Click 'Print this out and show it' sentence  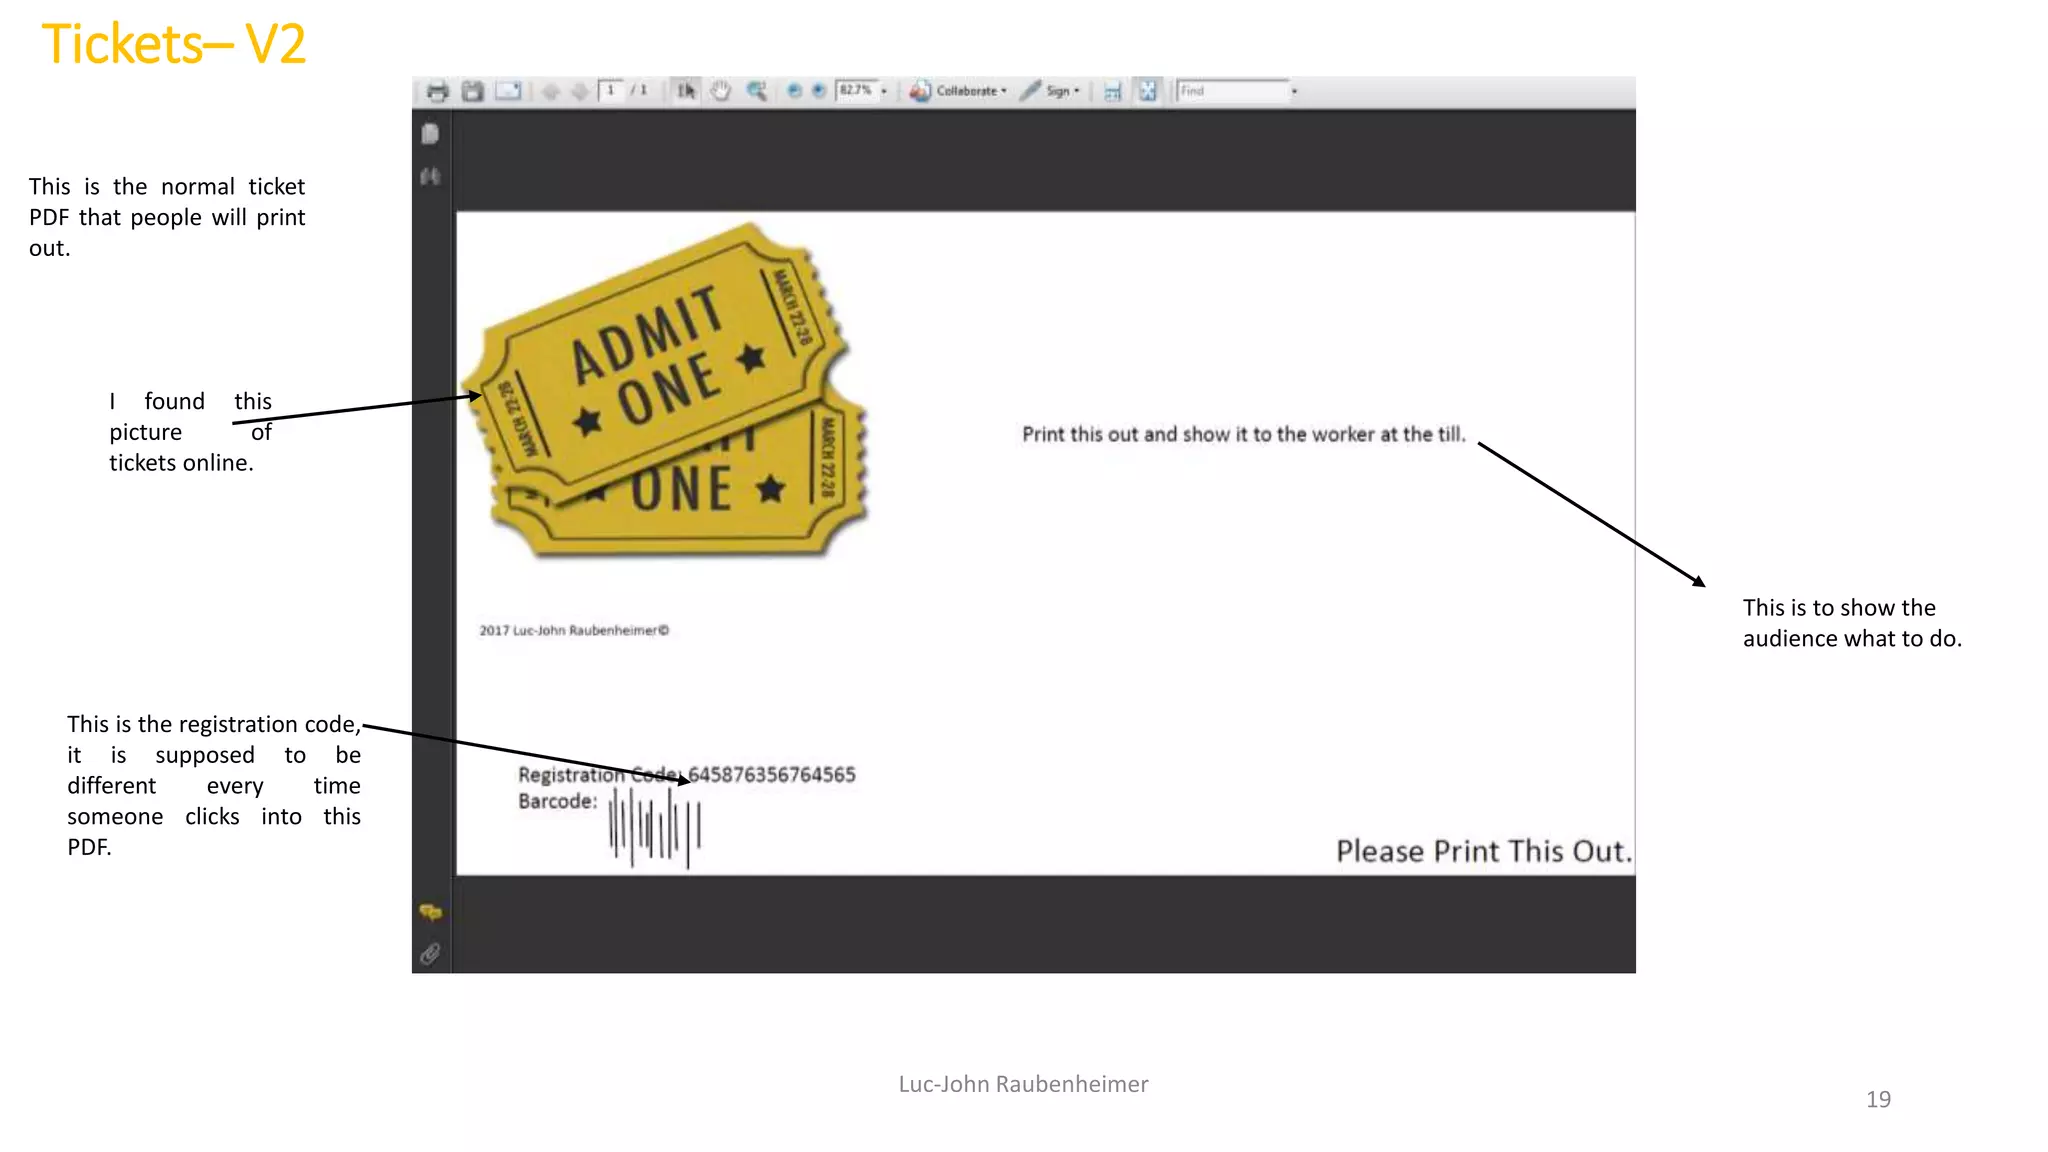pyautogui.click(x=1243, y=434)
